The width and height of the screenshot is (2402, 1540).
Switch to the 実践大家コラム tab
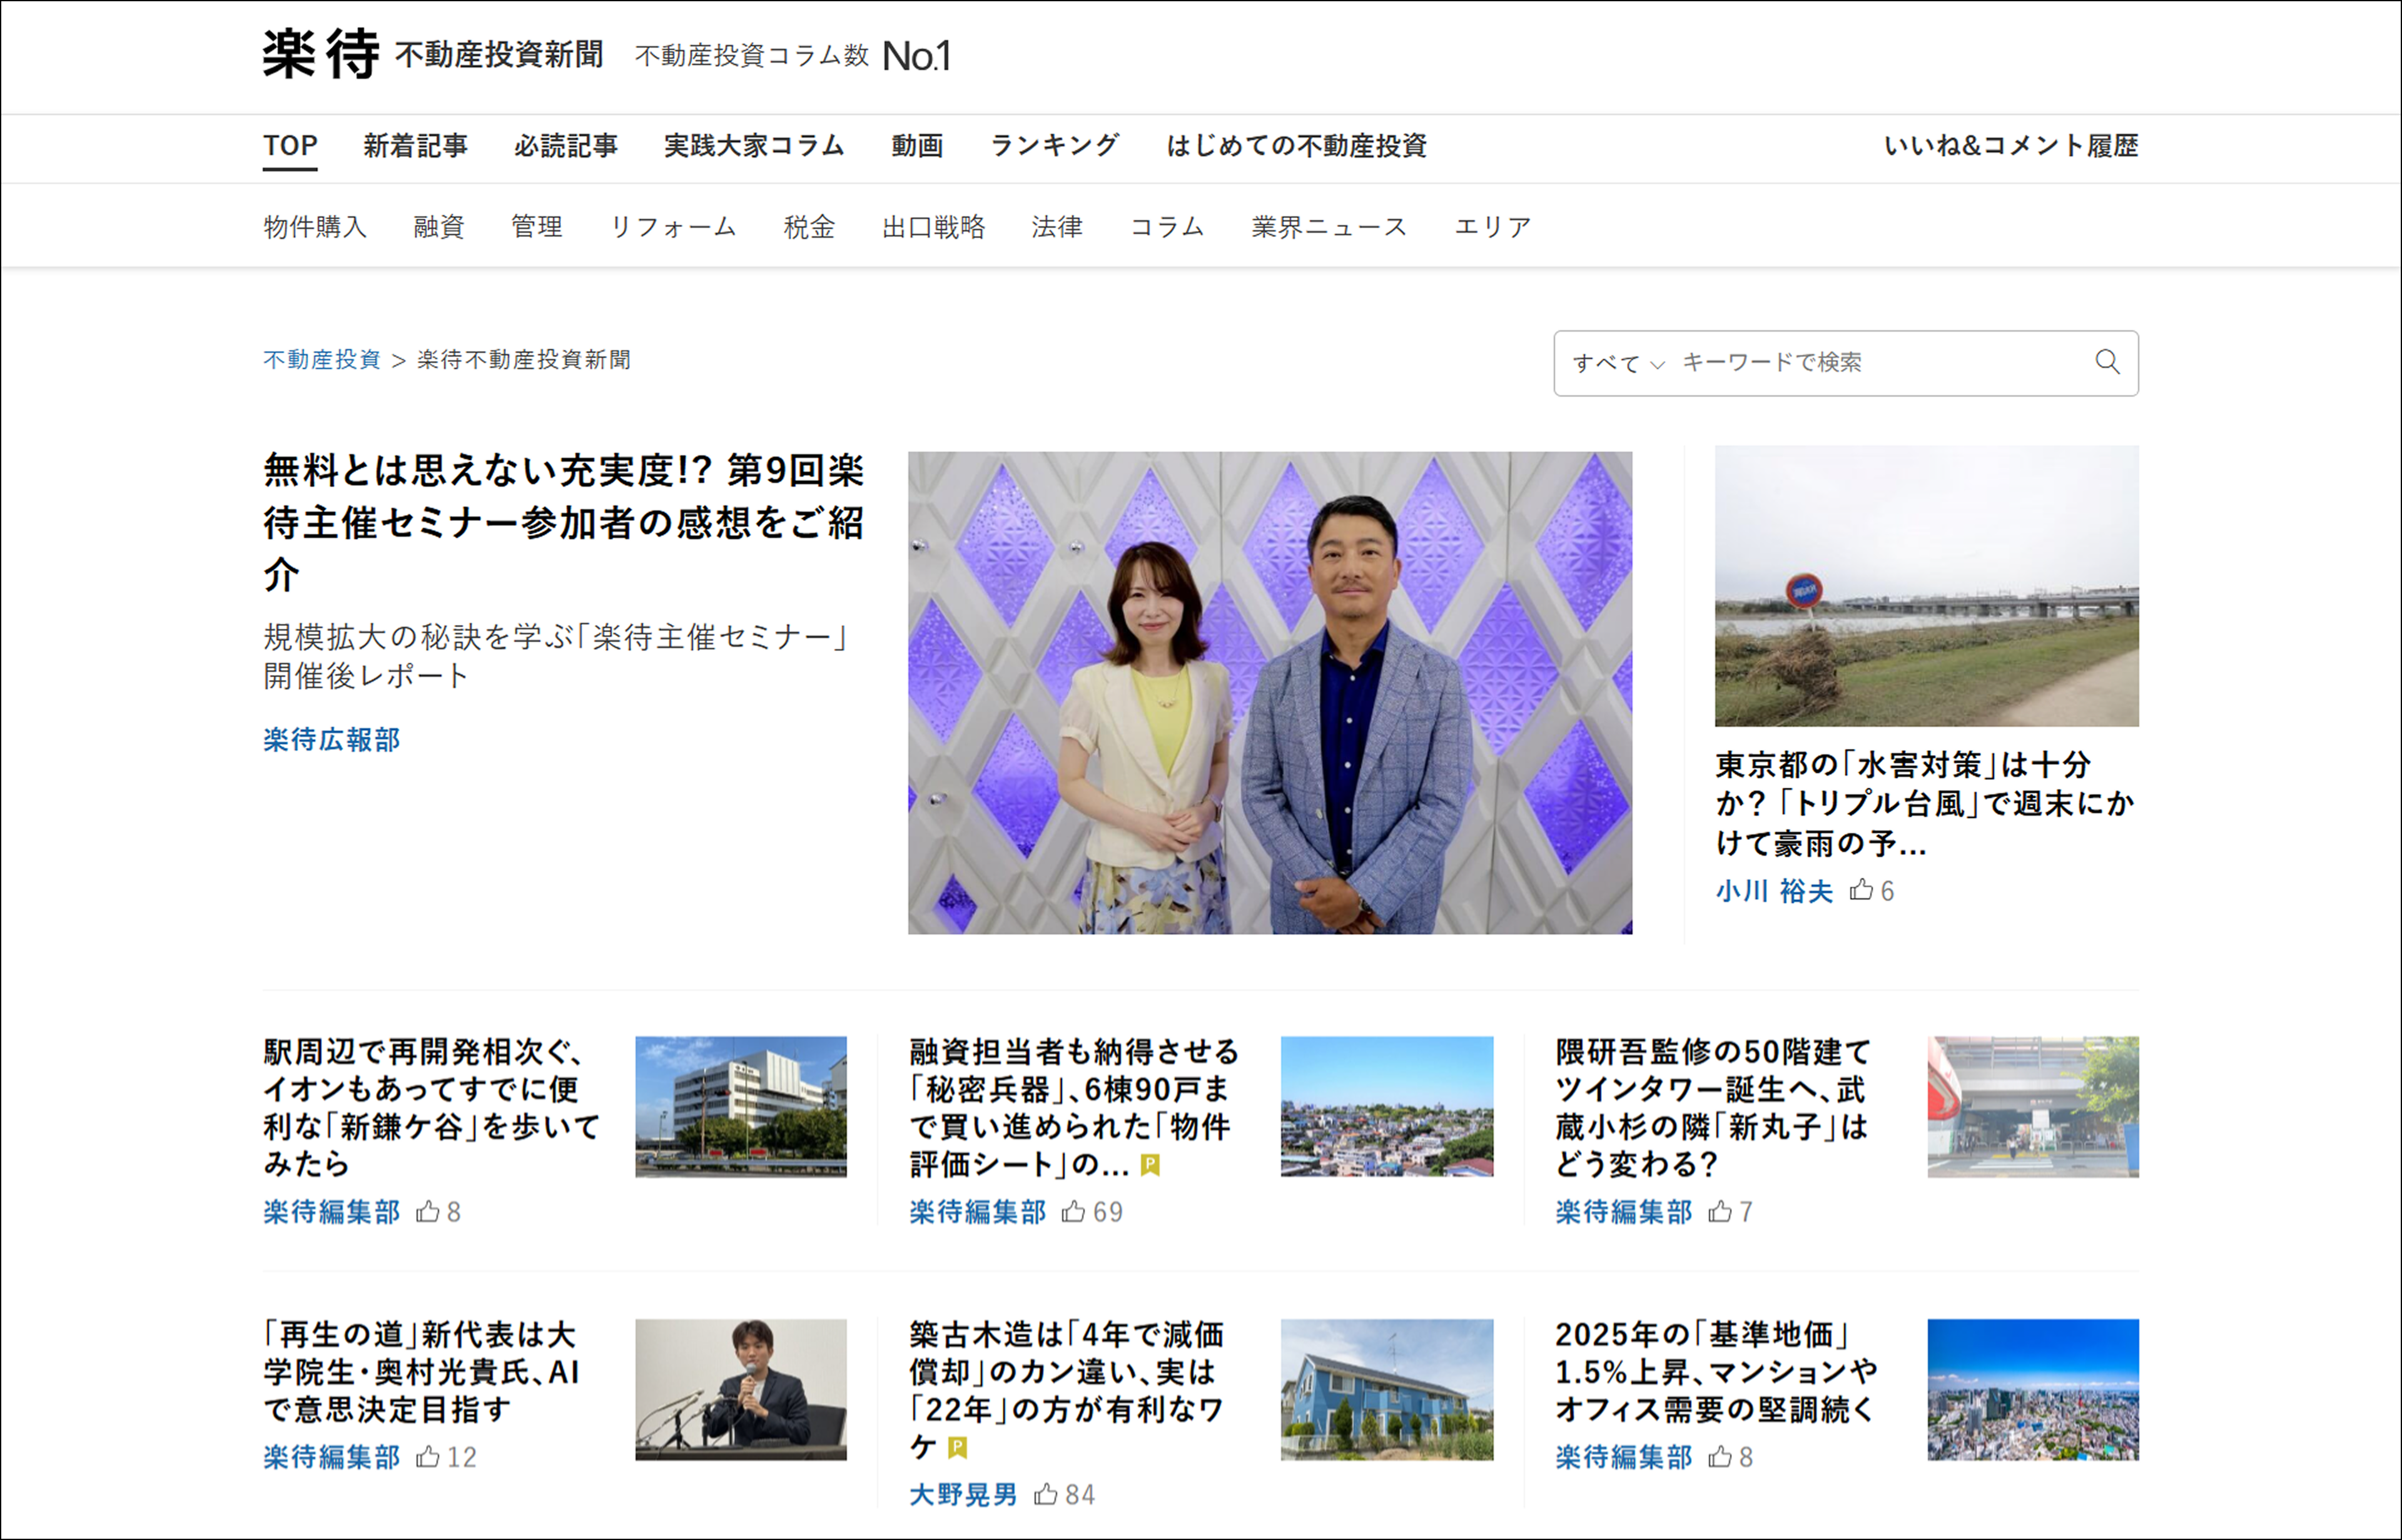click(754, 146)
